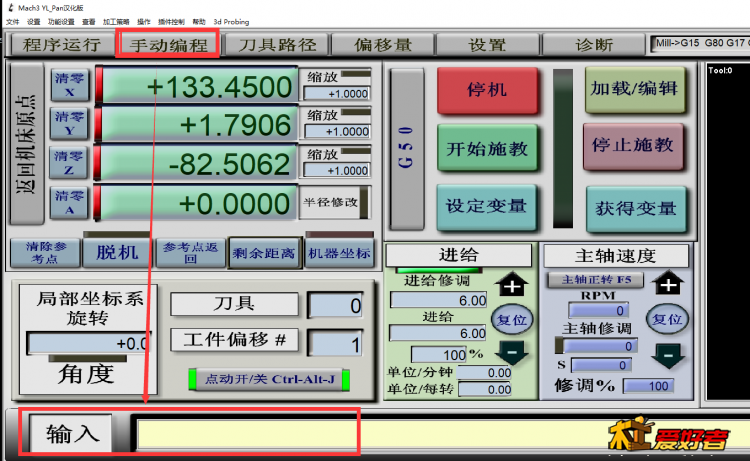Image resolution: width=750 pixels, height=461 pixels.
Task: Click the 停止施教 button
Action: point(633,146)
